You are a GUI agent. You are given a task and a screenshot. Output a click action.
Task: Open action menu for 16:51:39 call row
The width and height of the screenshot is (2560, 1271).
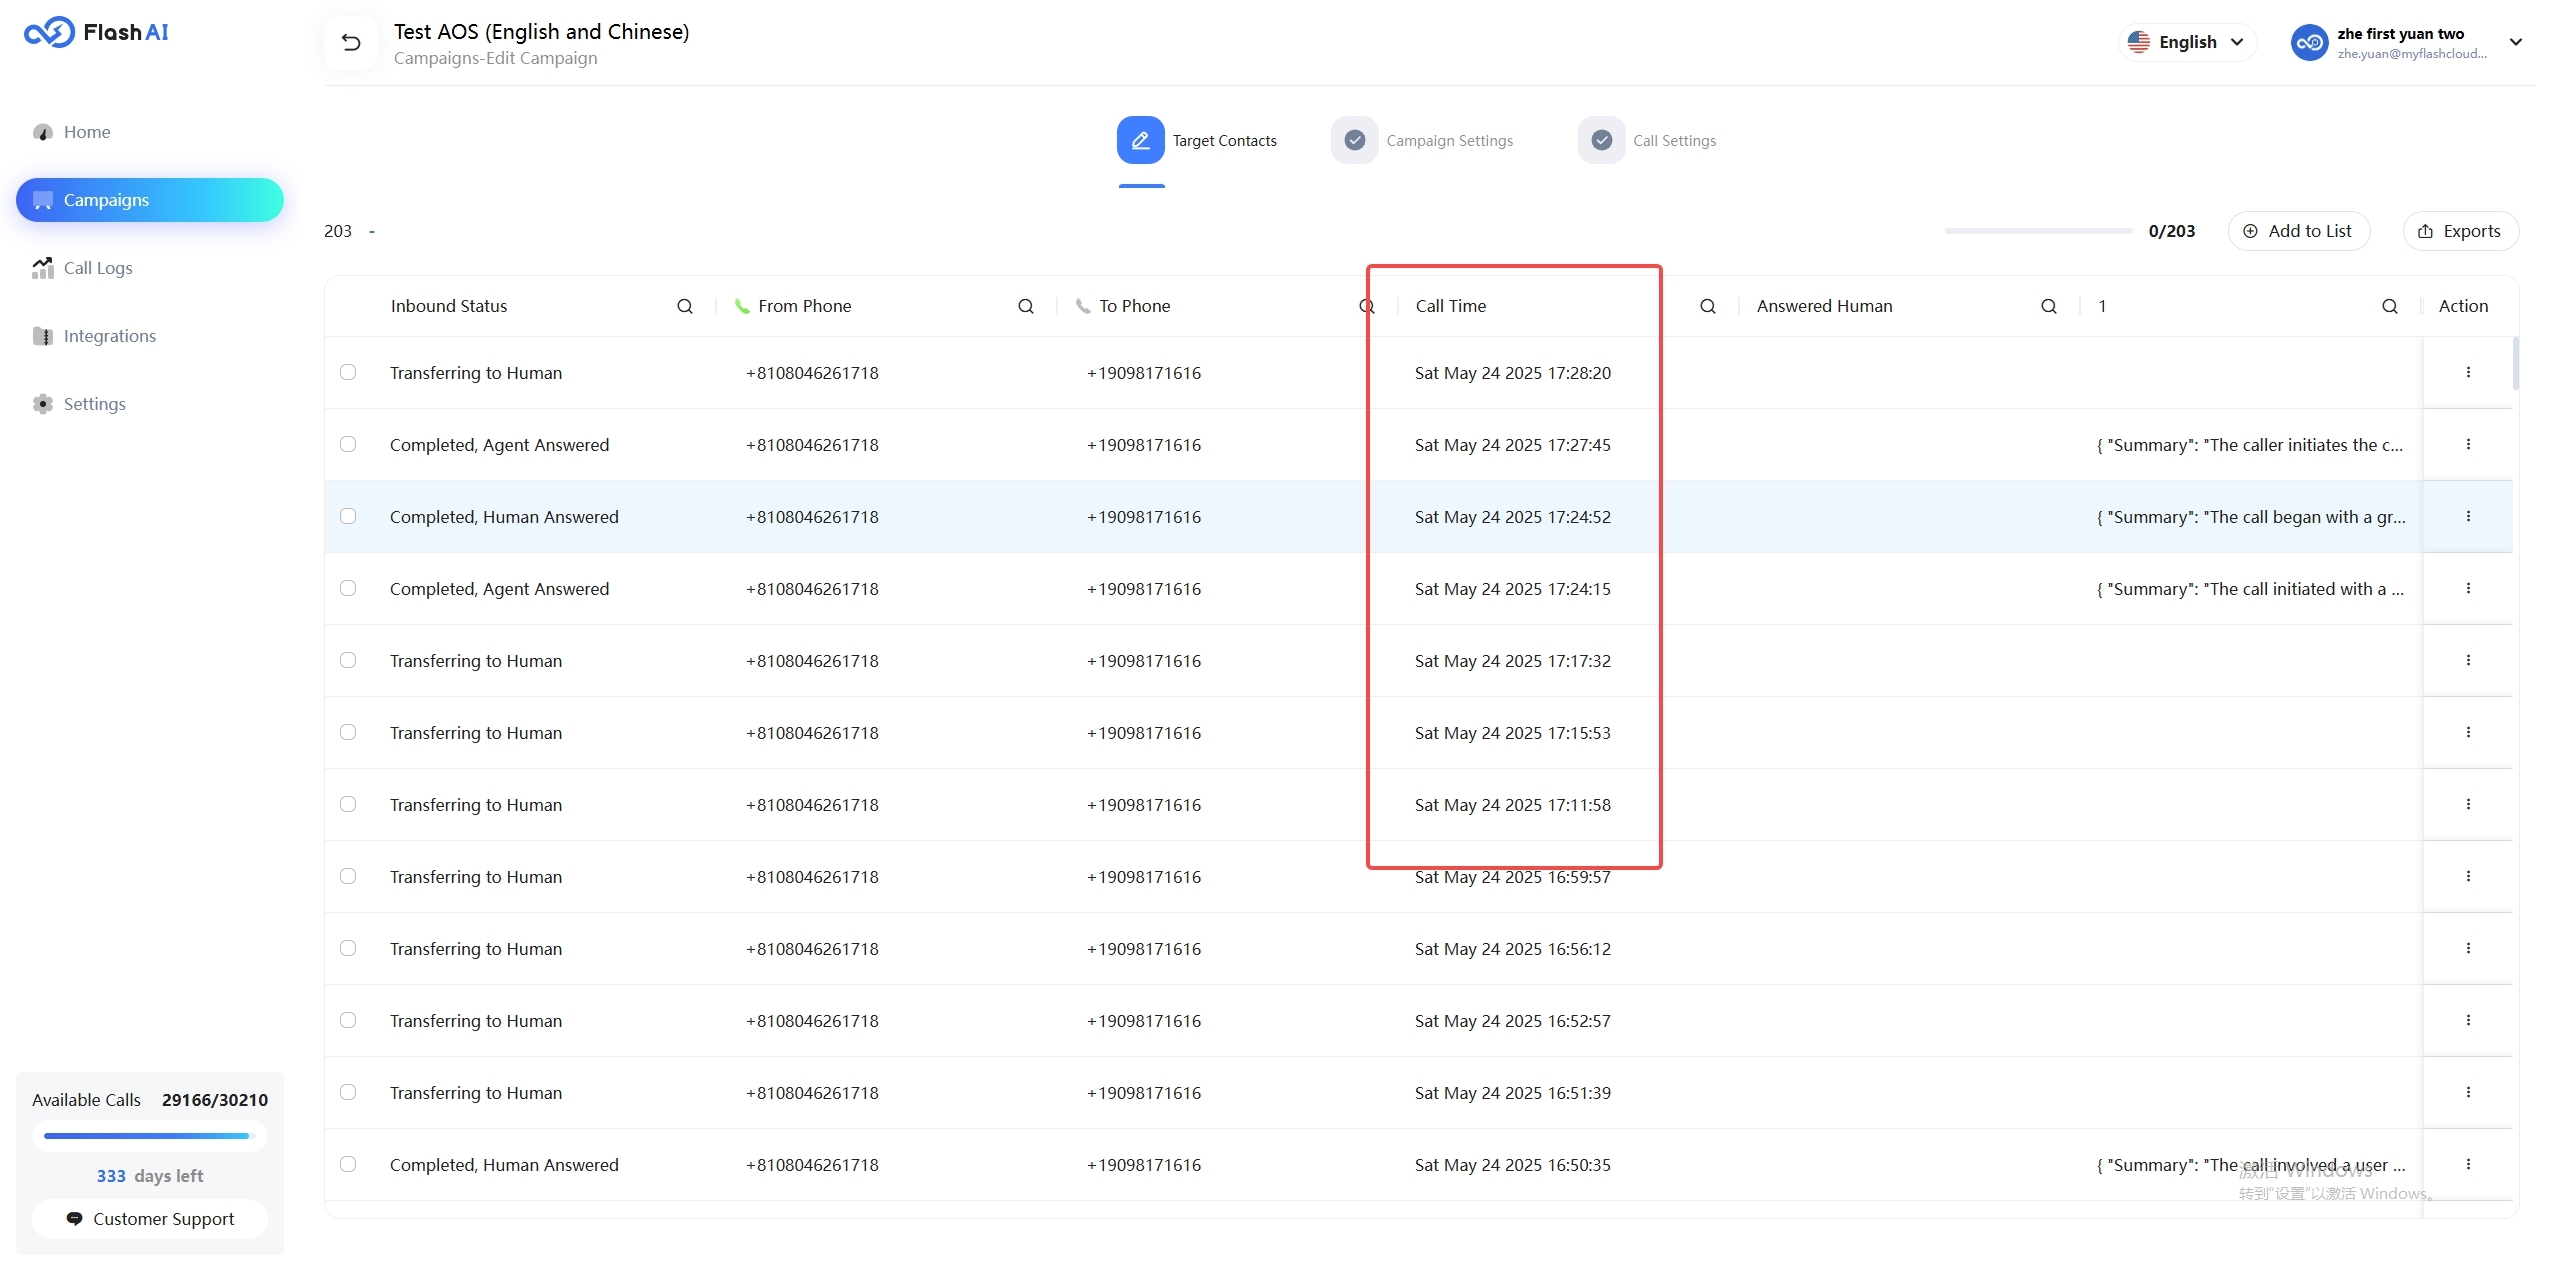[x=2468, y=1092]
